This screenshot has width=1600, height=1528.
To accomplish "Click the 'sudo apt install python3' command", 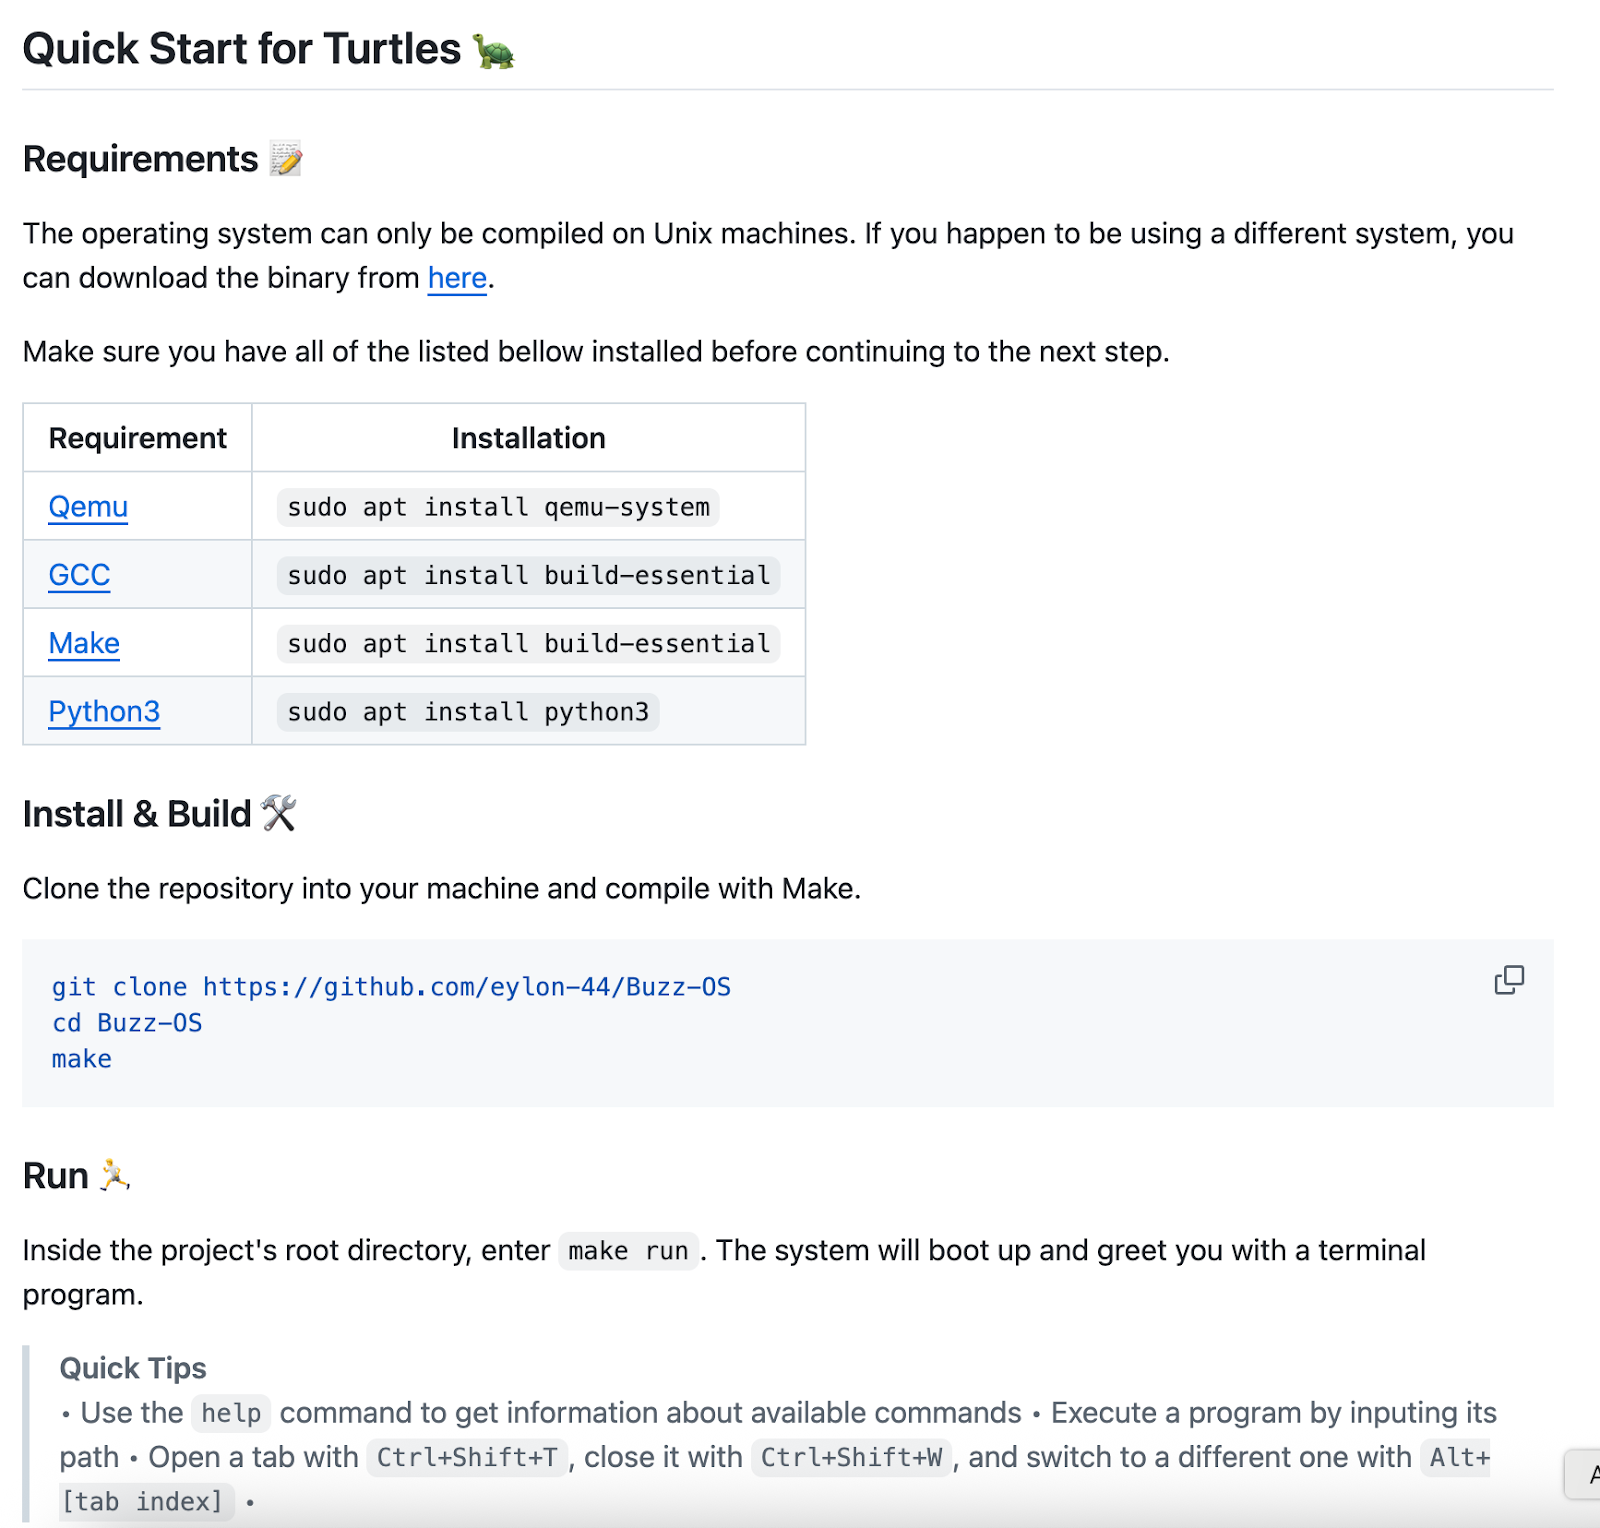I will [x=468, y=712].
